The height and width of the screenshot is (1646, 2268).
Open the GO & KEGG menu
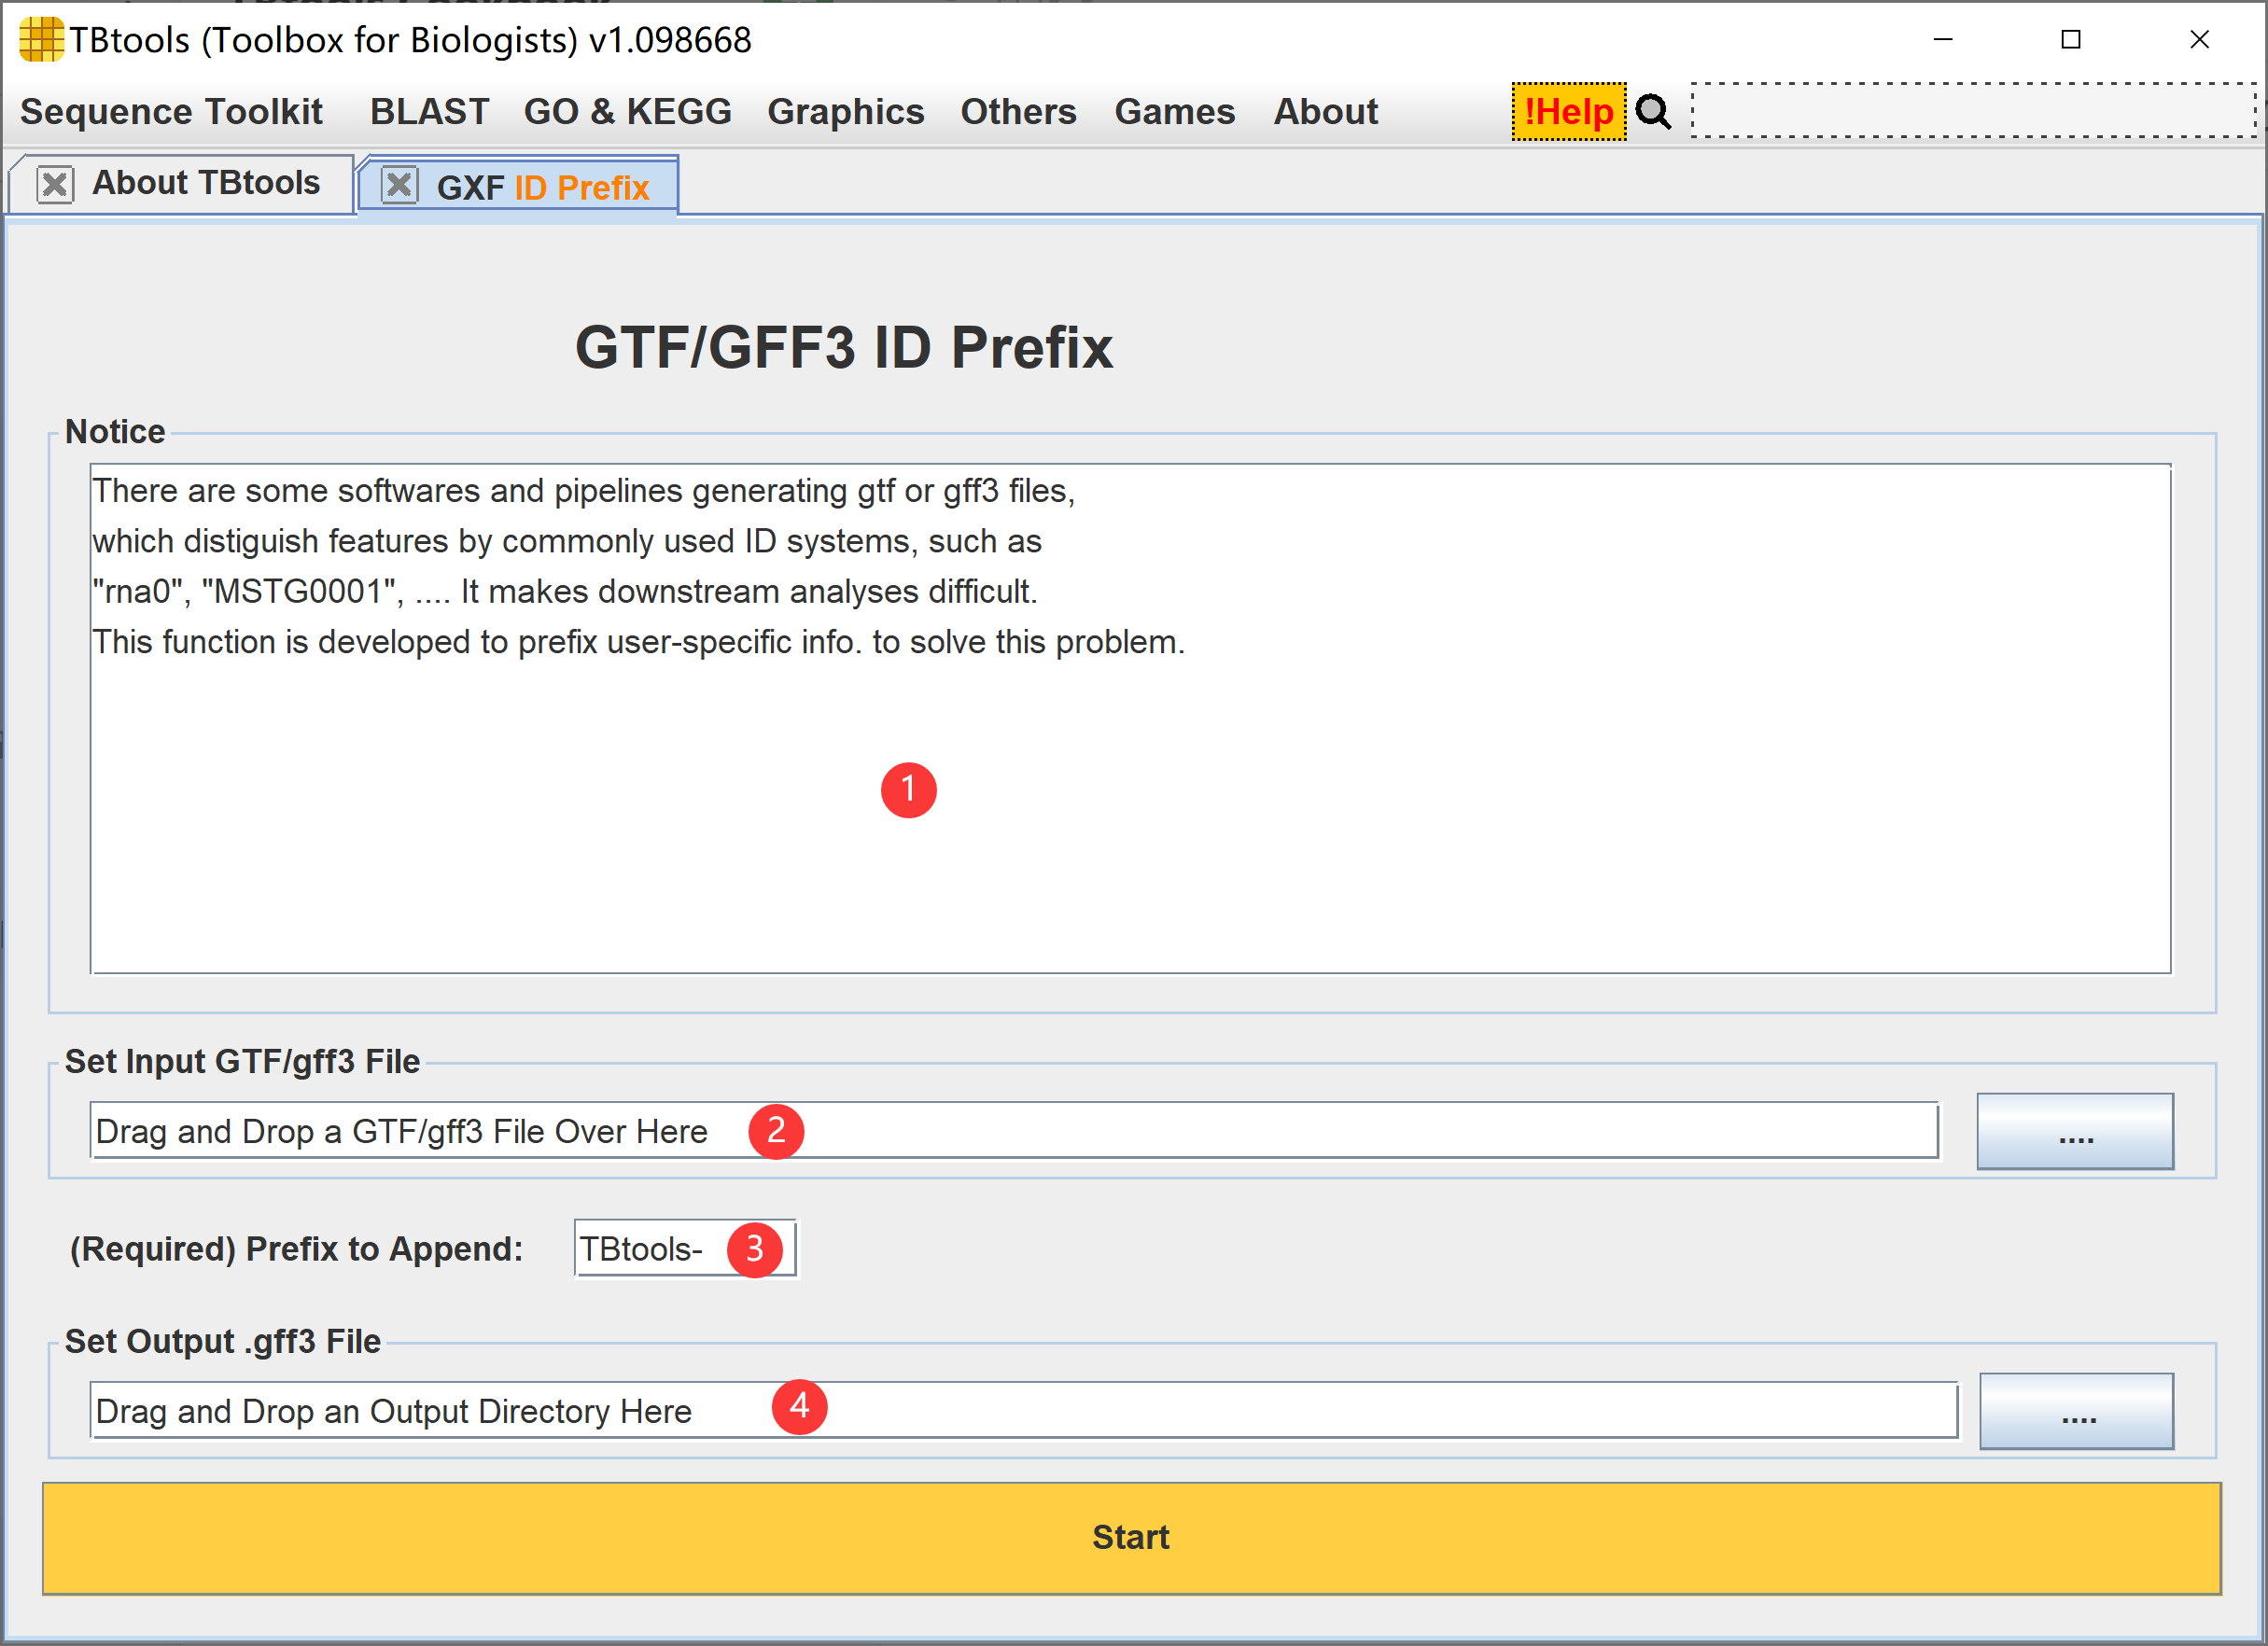tap(627, 111)
